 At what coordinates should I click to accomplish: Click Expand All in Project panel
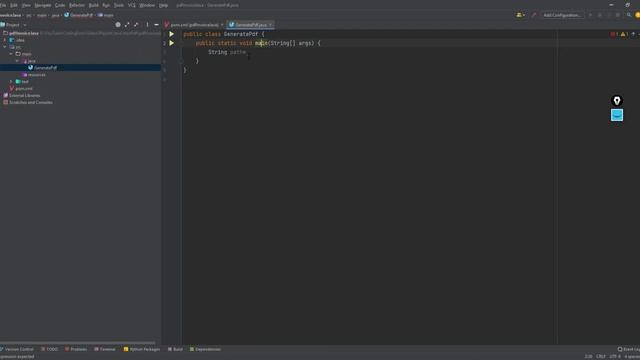pyautogui.click(x=127, y=25)
